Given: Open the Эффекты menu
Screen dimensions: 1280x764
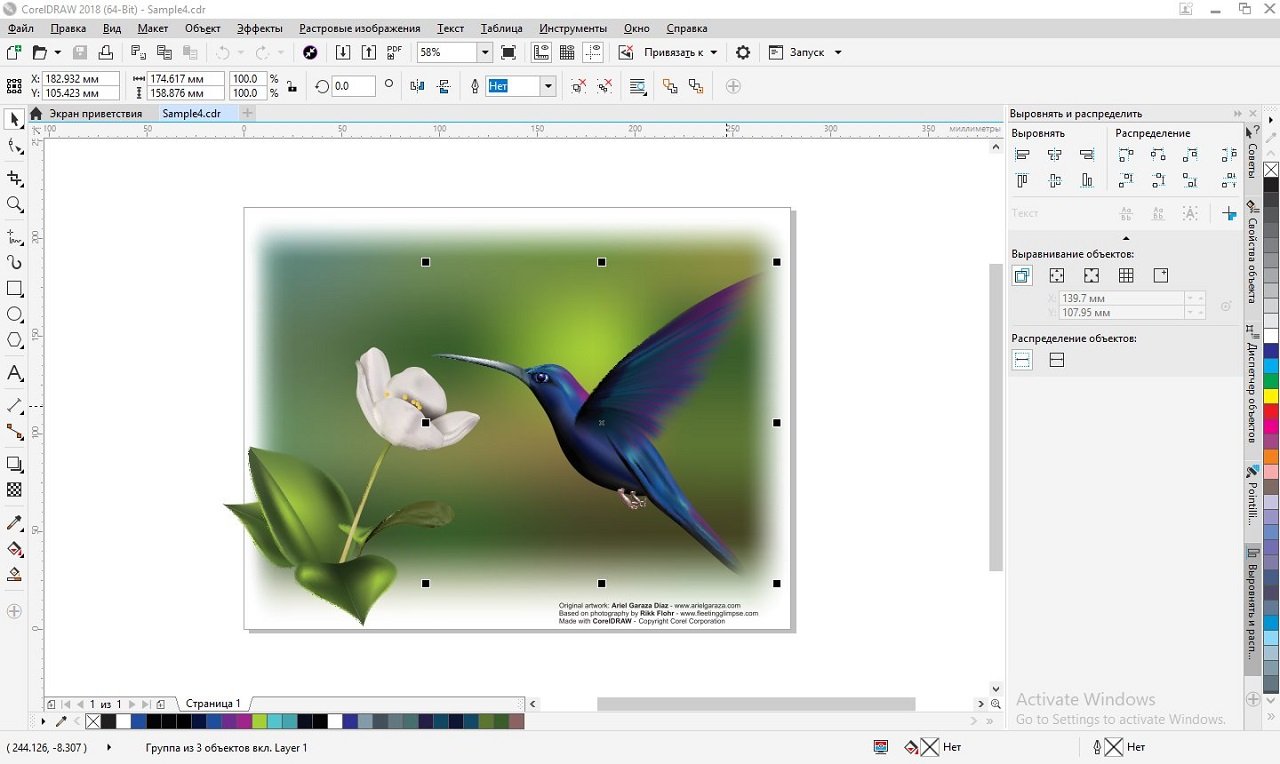Looking at the screenshot, I should [259, 28].
